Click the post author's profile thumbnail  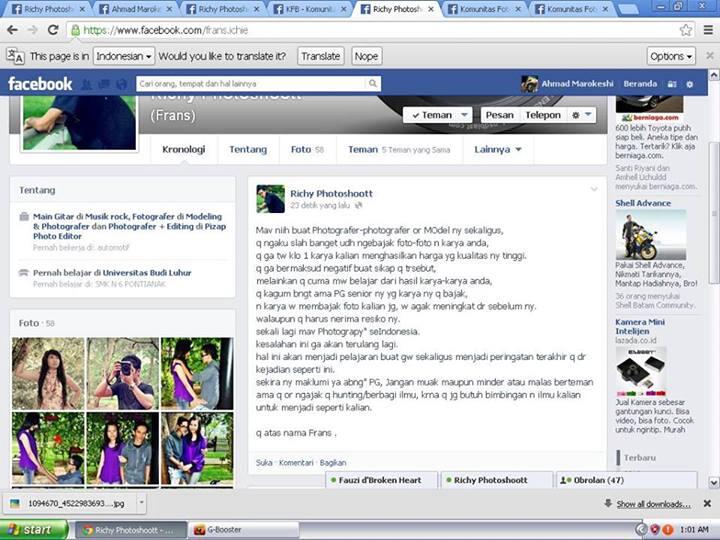tap(270, 199)
